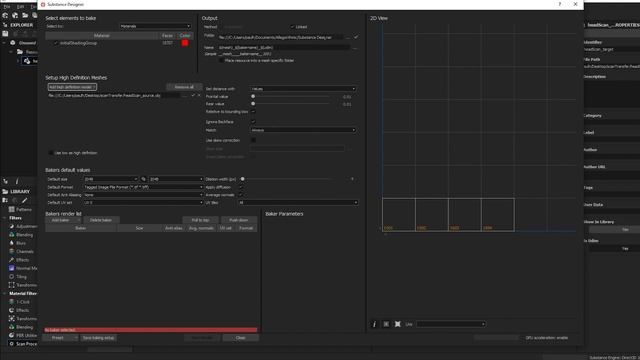Click the fit view icon in 2D View toolbar
This screenshot has height=360, width=640.
(x=386, y=324)
